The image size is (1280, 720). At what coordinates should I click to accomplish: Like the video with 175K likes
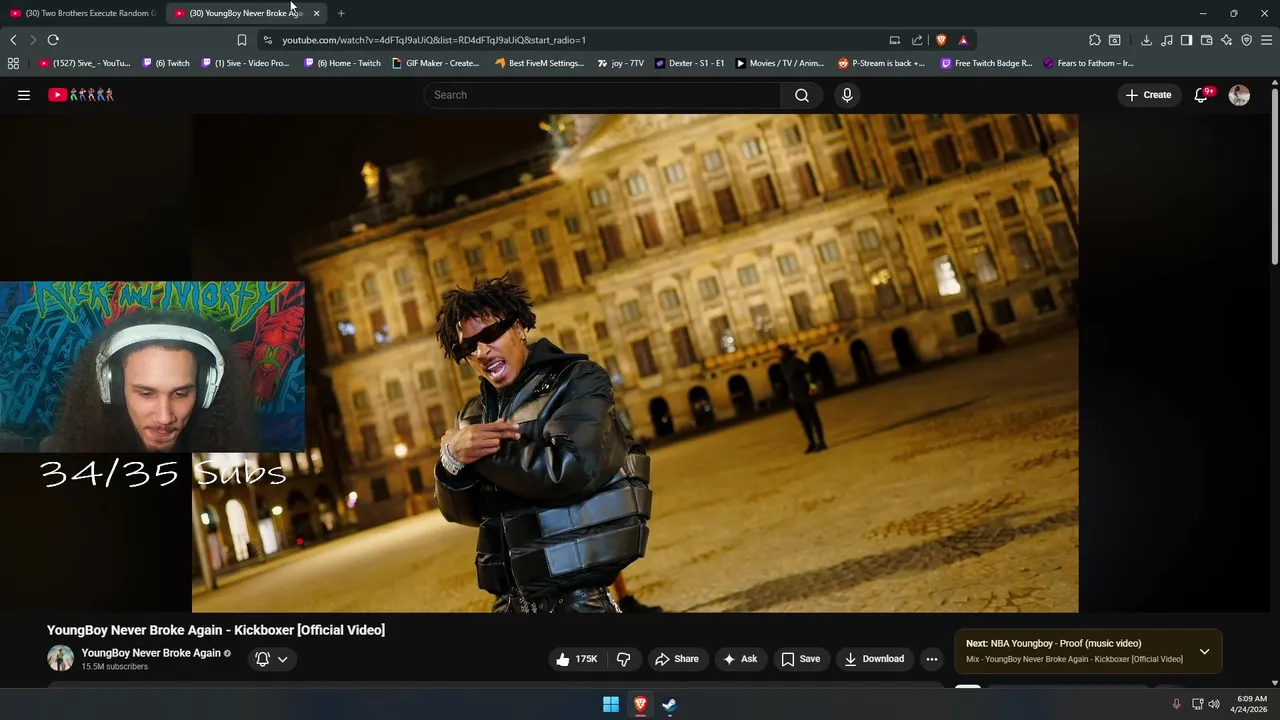click(x=576, y=659)
